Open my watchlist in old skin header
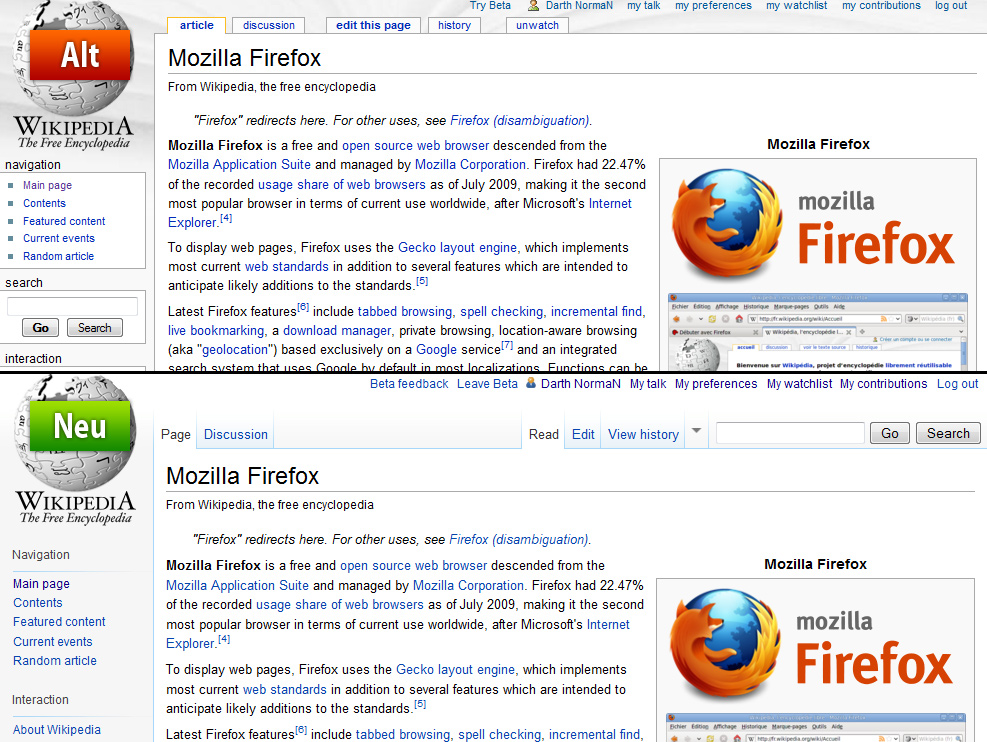The image size is (987, 742). (796, 6)
